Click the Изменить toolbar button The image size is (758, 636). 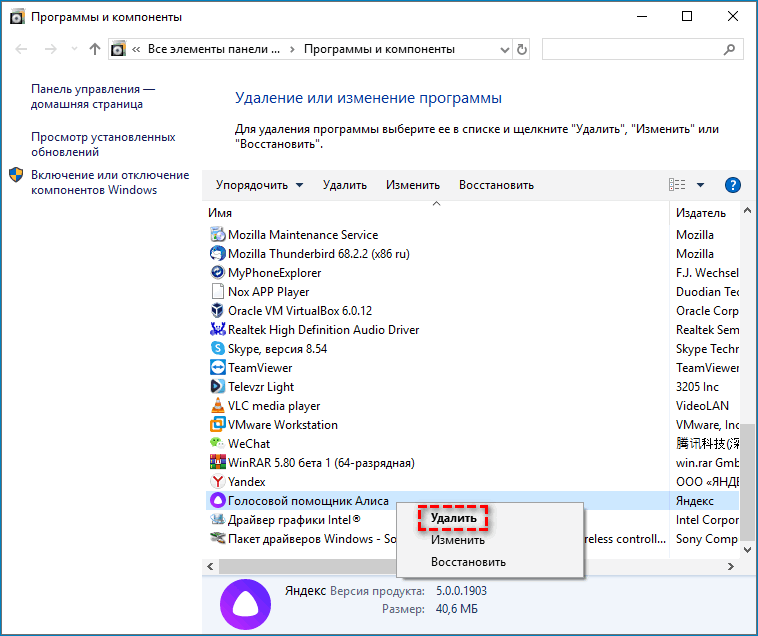[x=413, y=185]
